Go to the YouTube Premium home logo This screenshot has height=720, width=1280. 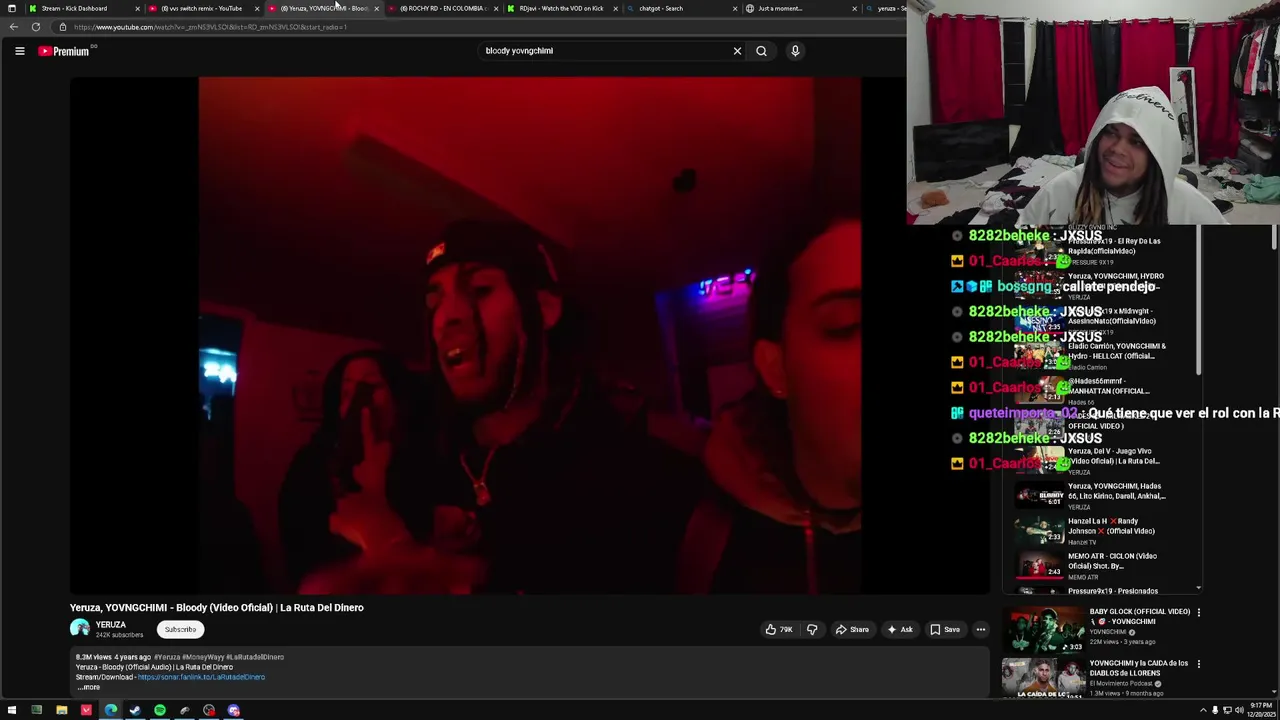[65, 51]
